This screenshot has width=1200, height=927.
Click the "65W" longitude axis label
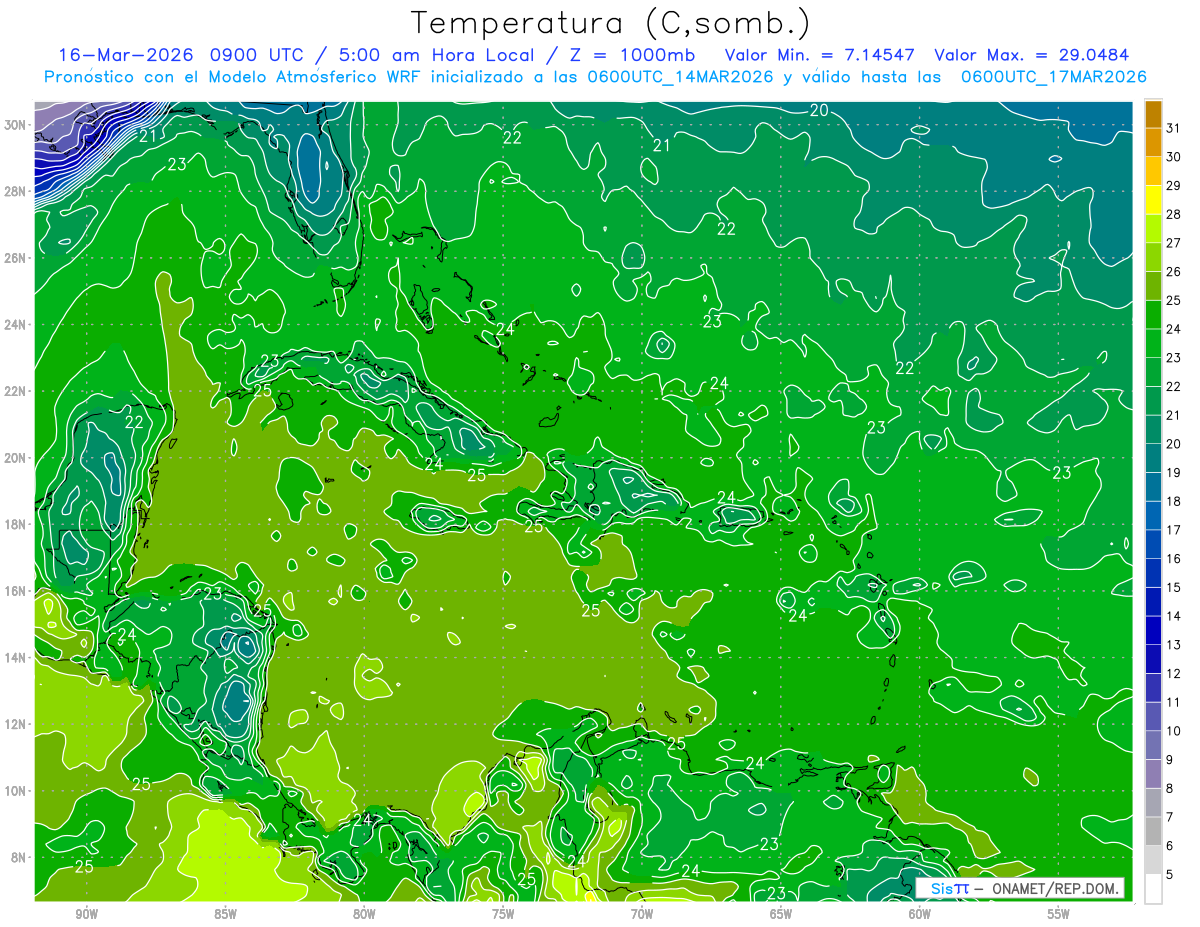[781, 913]
